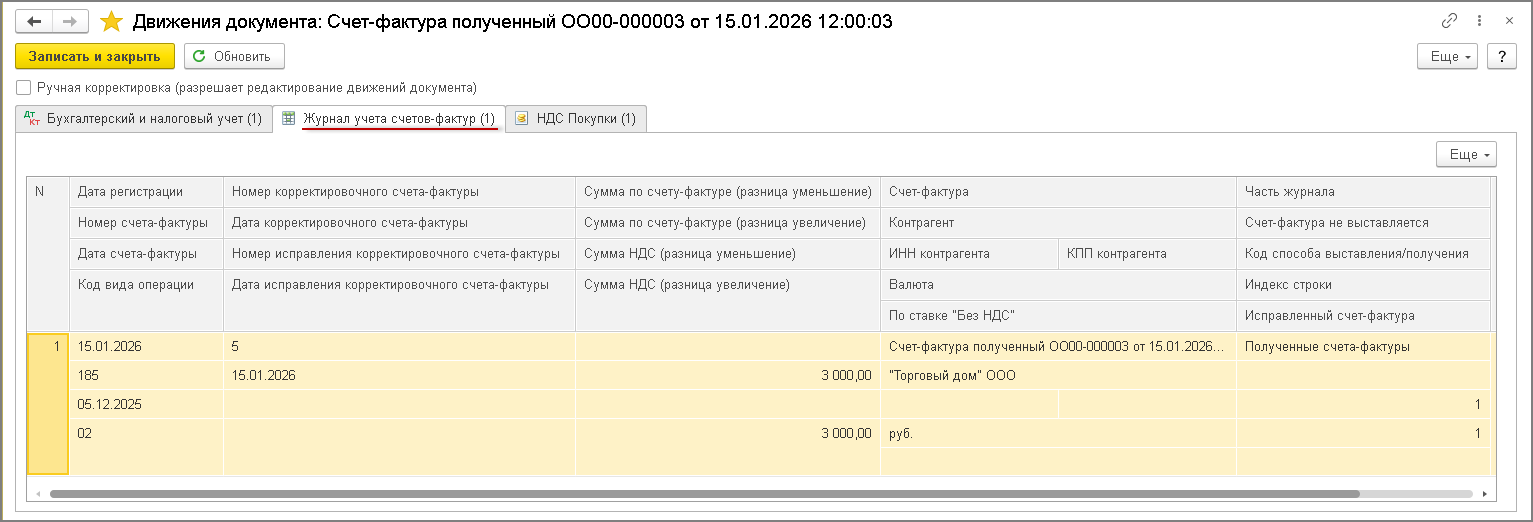Click Сумма по счету-фактуре (разница увеличение) header
Viewport: 1533px width, 522px height.
[728, 223]
